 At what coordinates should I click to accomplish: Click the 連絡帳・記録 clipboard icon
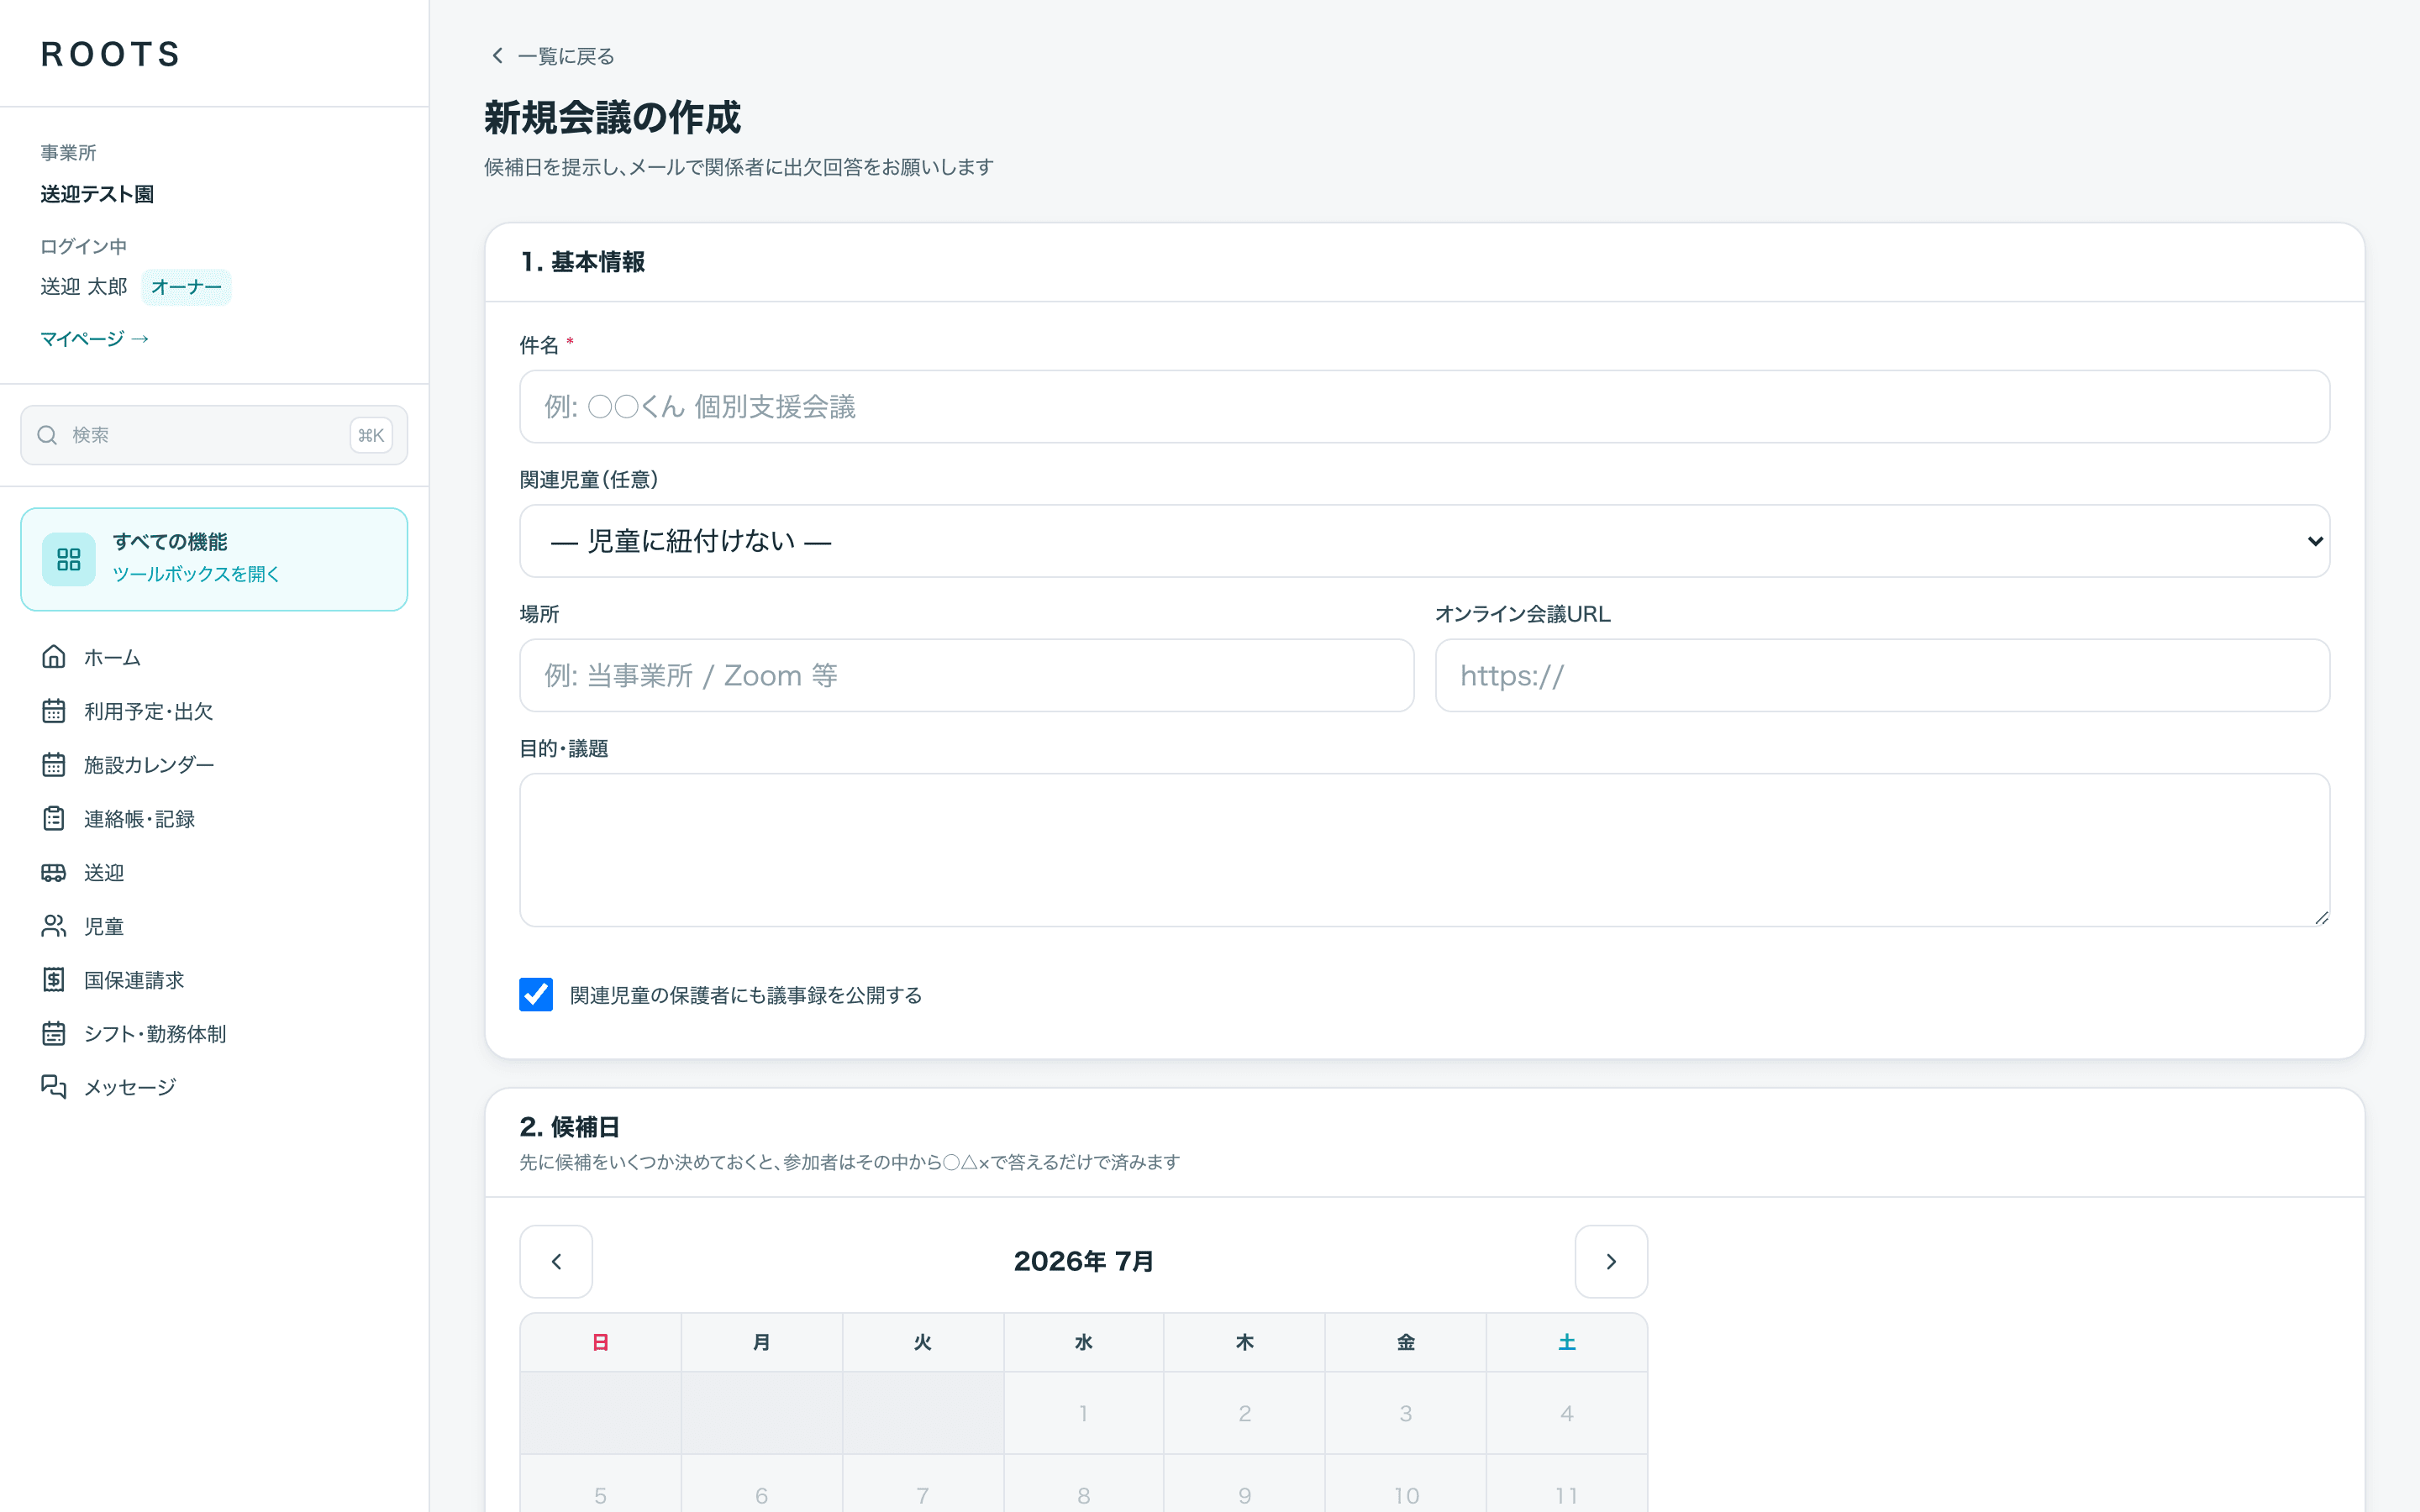[x=54, y=818]
